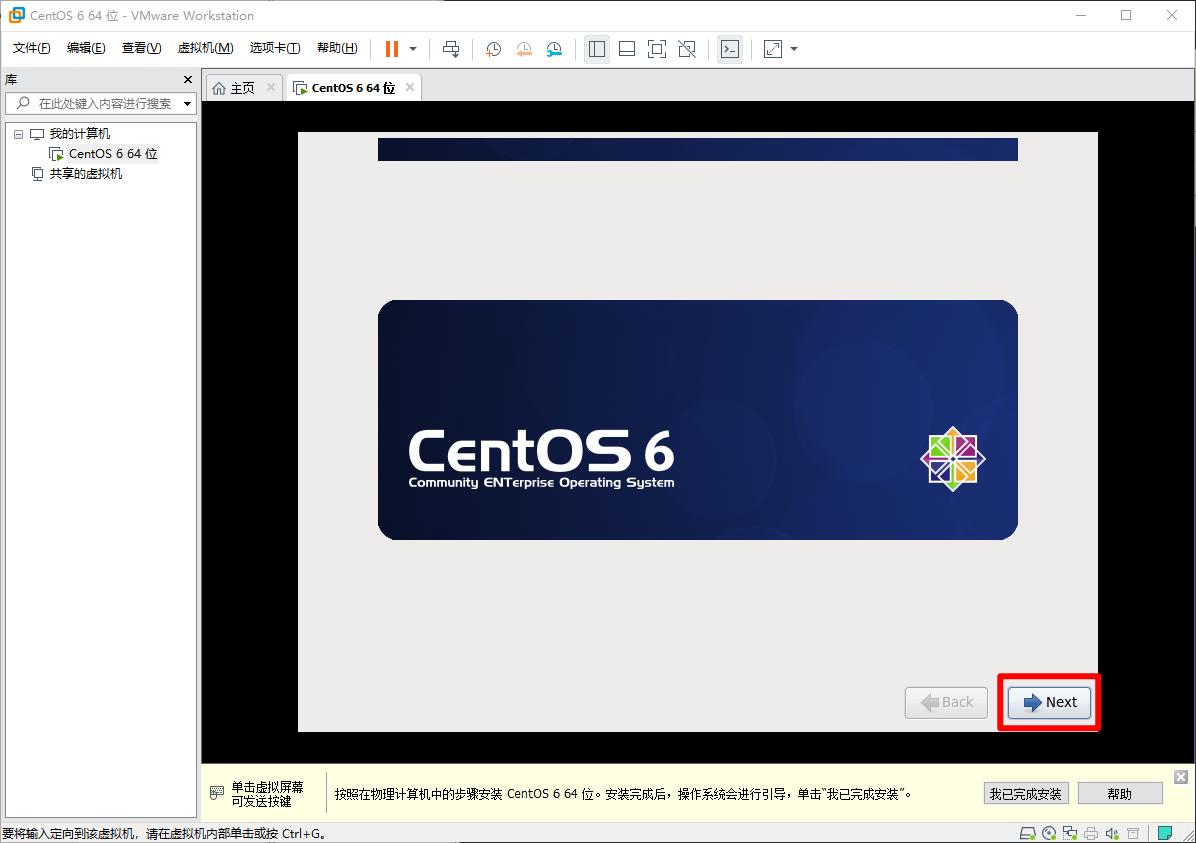Open the suspend button dropdown arrow
The width and height of the screenshot is (1196, 843).
coord(411,48)
